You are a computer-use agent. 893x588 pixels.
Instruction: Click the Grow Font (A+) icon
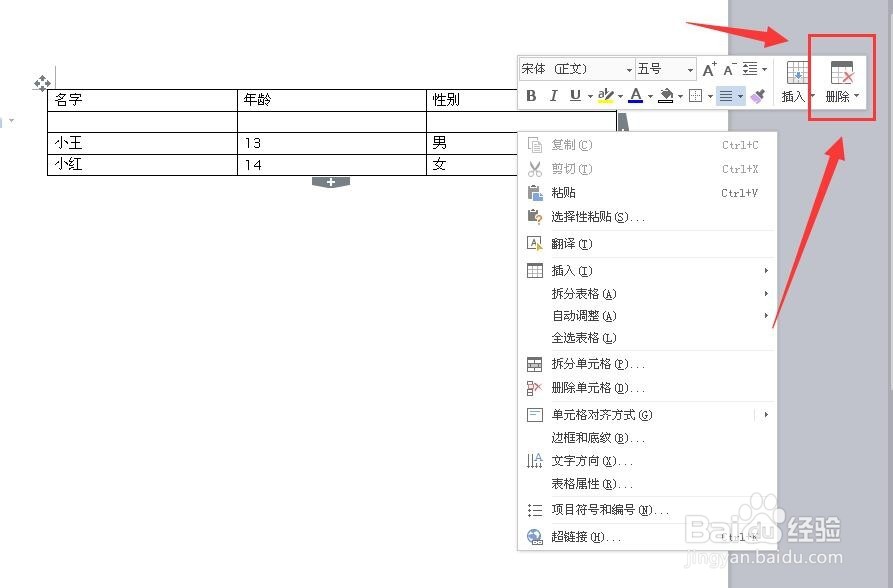pyautogui.click(x=709, y=68)
